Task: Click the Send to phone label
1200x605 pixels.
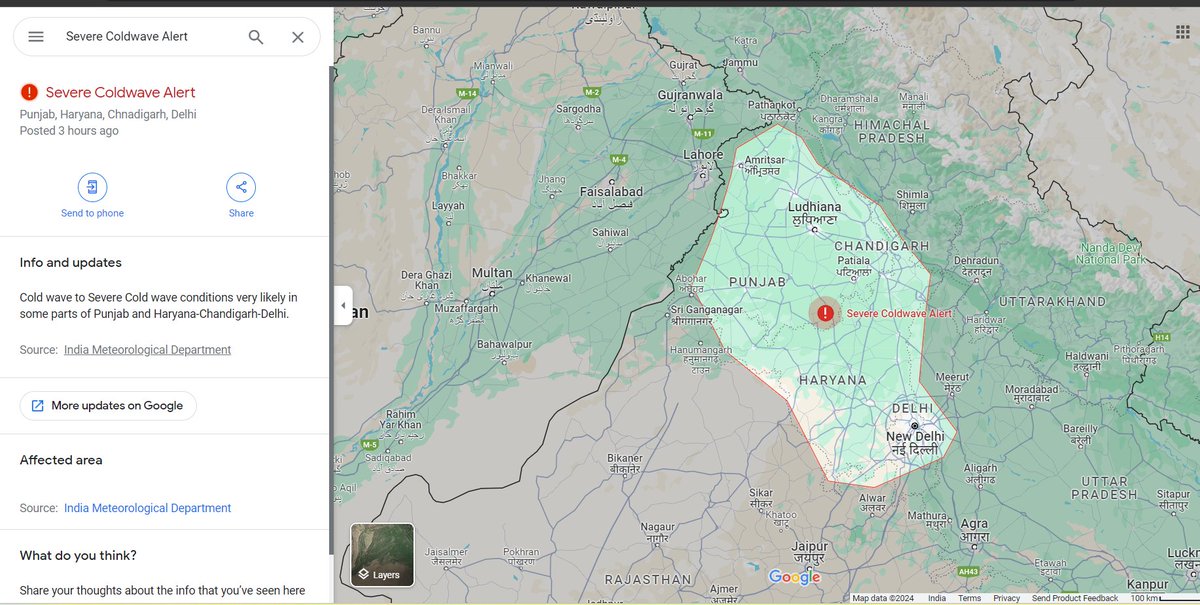Action: (92, 213)
